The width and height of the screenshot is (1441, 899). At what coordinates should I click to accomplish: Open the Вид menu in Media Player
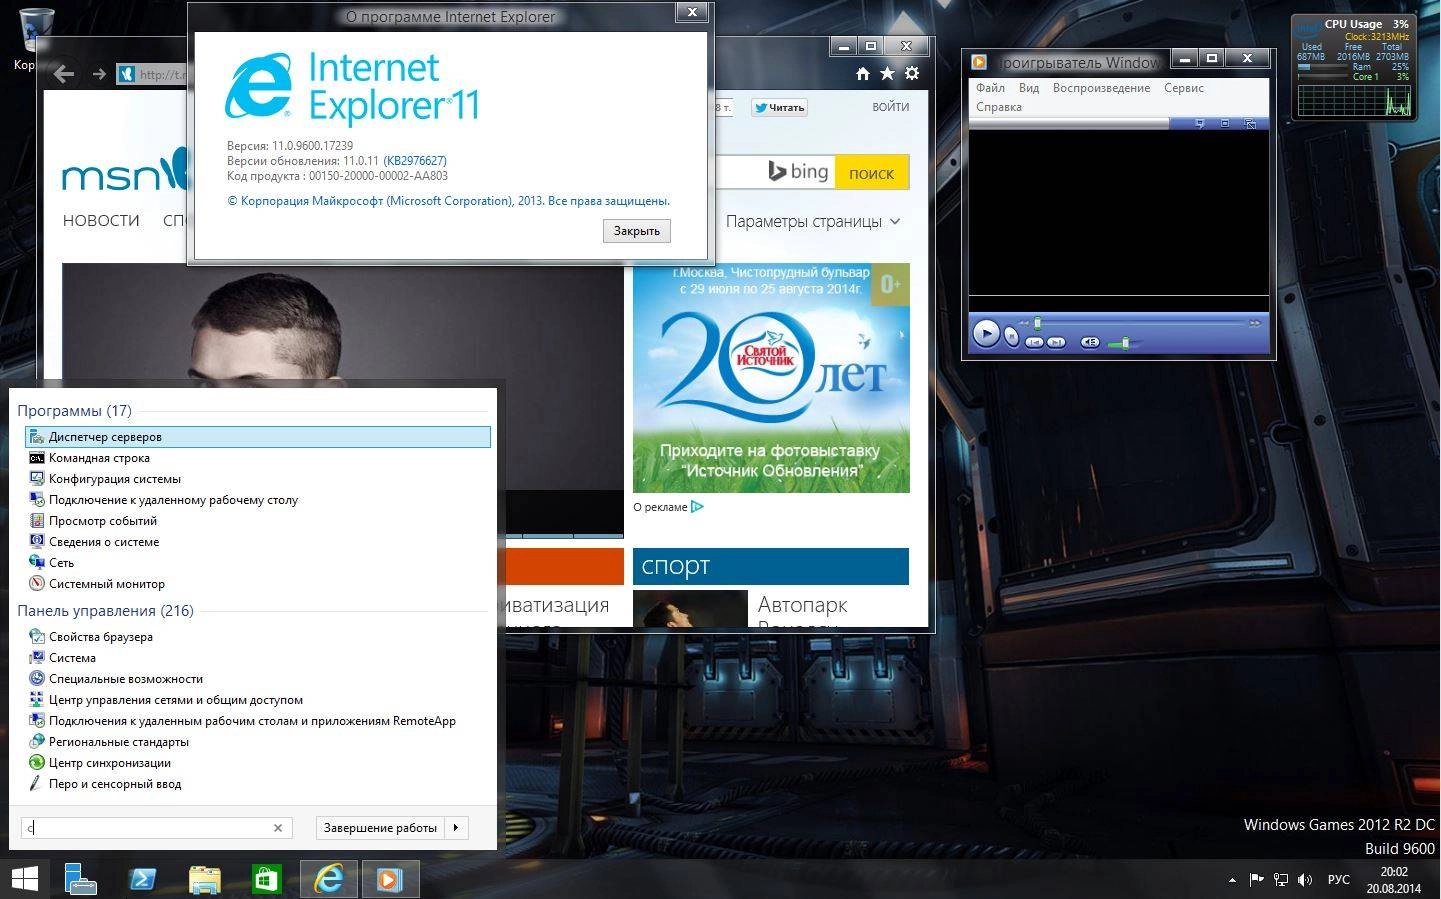[x=1029, y=88]
